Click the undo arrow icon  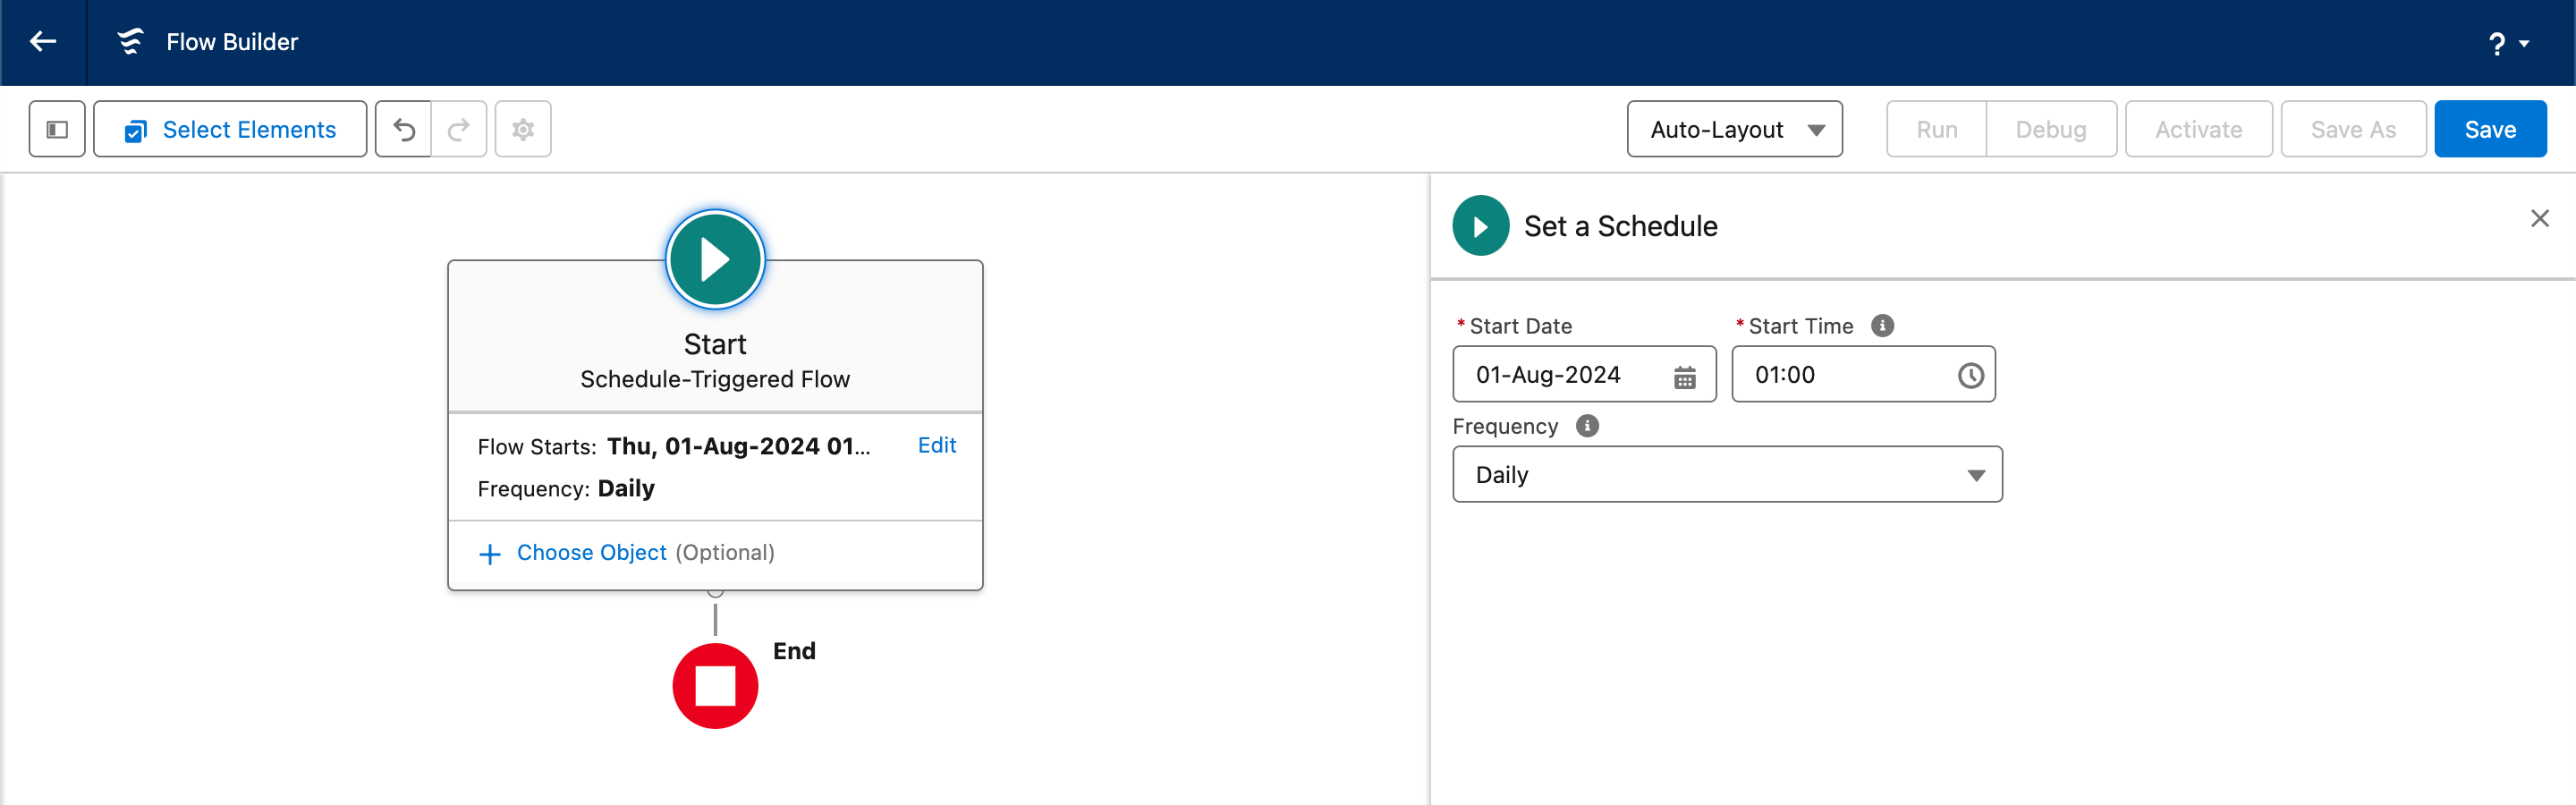click(x=404, y=130)
